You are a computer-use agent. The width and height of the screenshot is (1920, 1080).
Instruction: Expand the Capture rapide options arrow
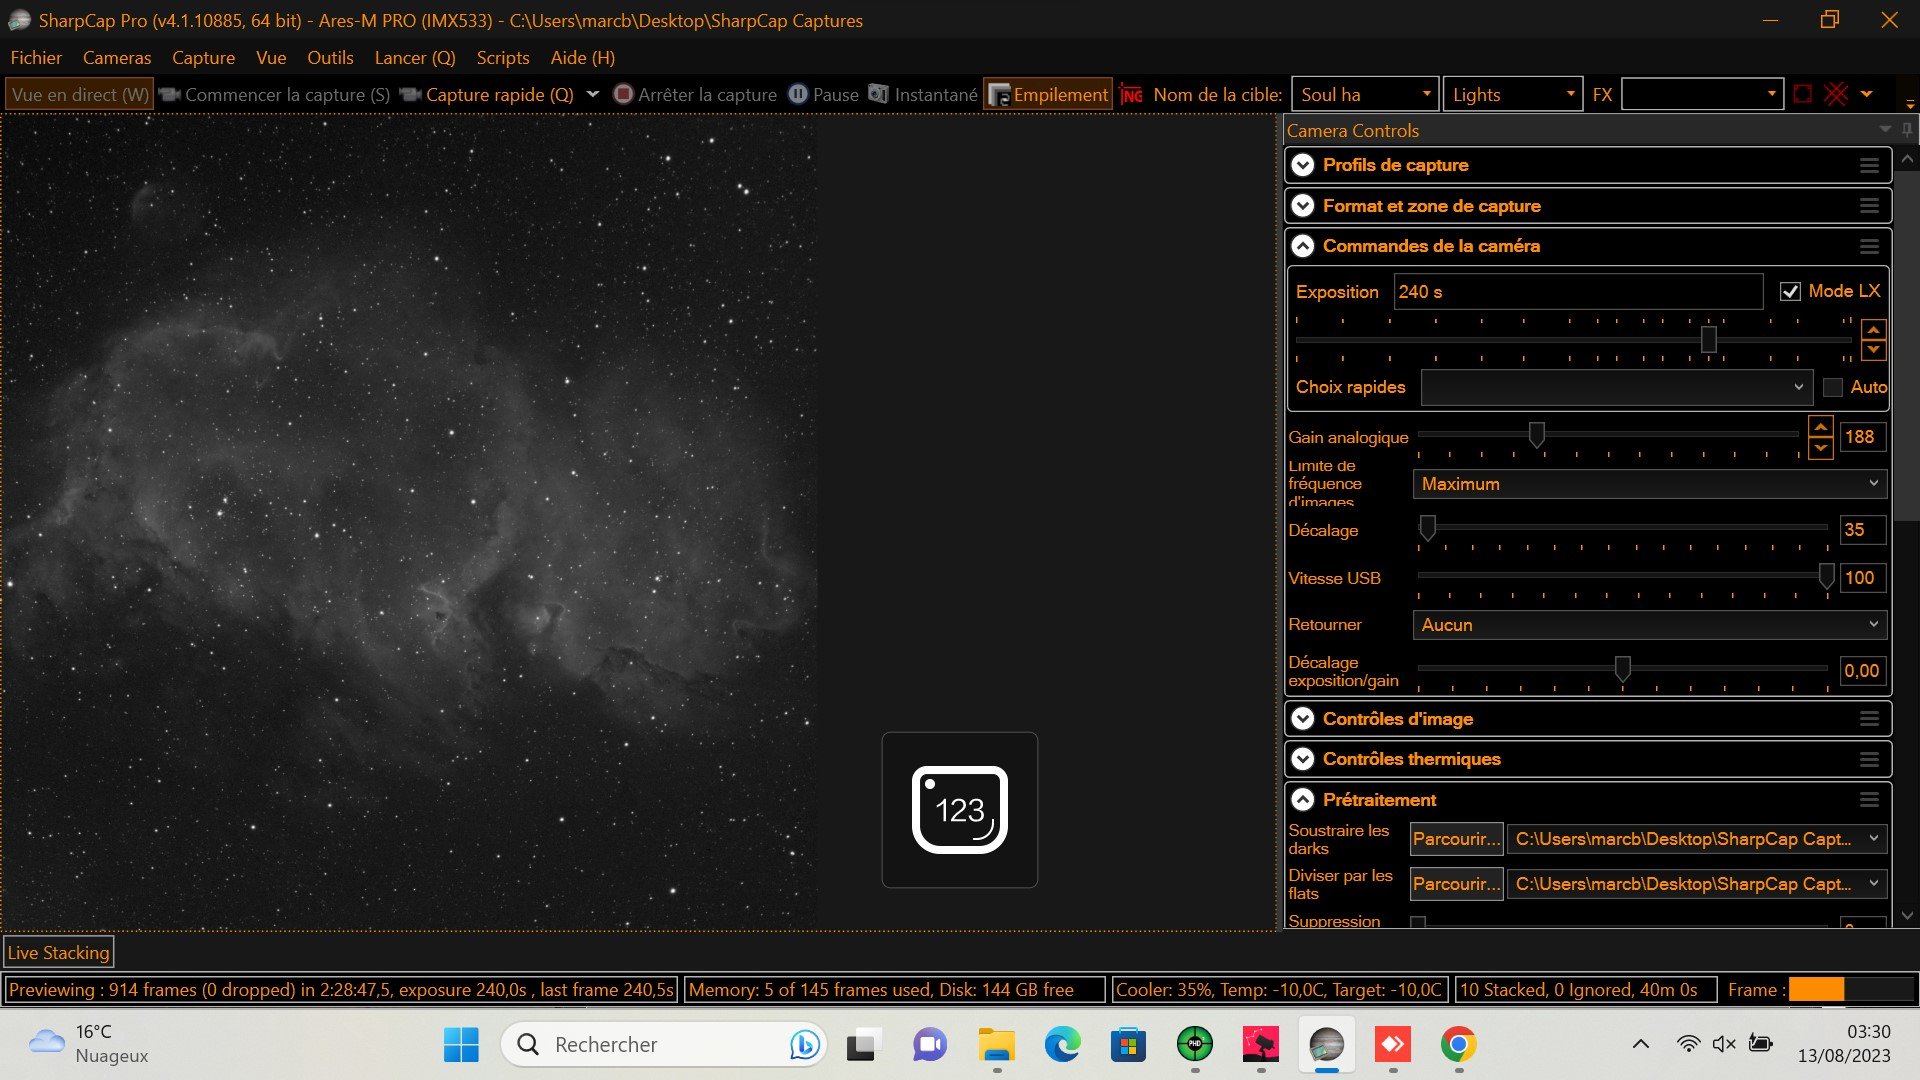[593, 94]
